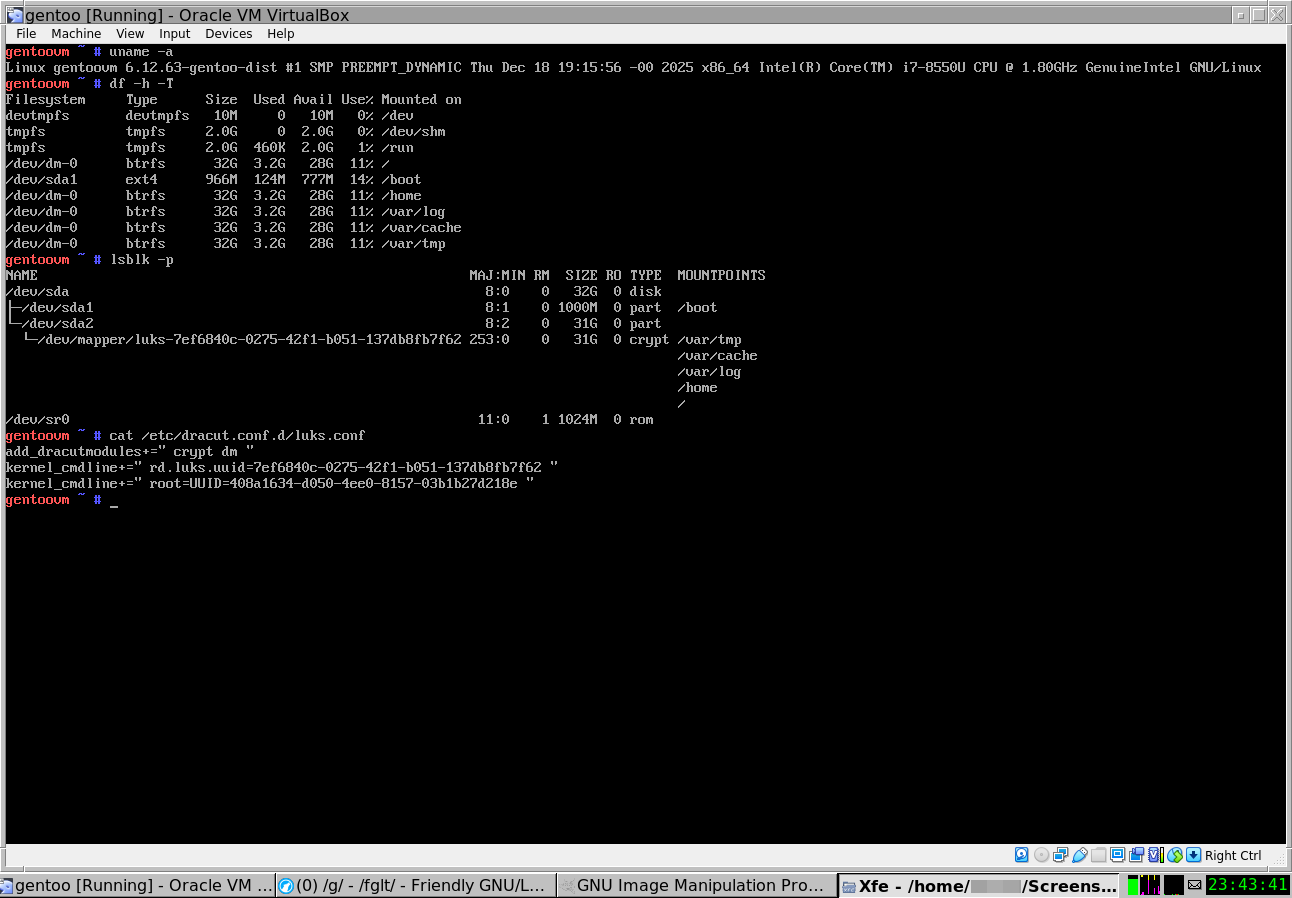
Task: Click 'cat /etc/dracut.conf.d/luks.conf' command
Action: tap(237, 435)
